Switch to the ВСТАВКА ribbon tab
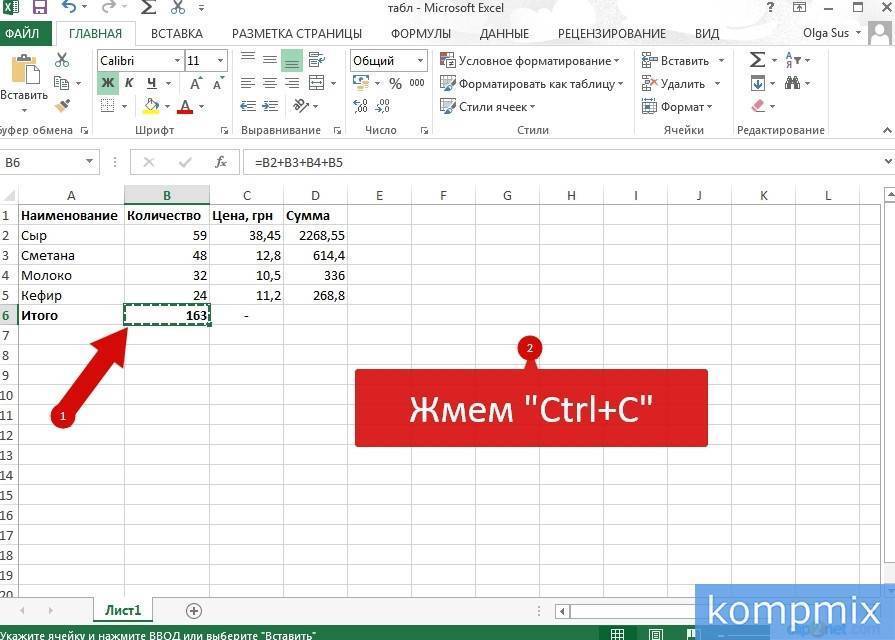The height and width of the screenshot is (640, 895). pyautogui.click(x=177, y=32)
